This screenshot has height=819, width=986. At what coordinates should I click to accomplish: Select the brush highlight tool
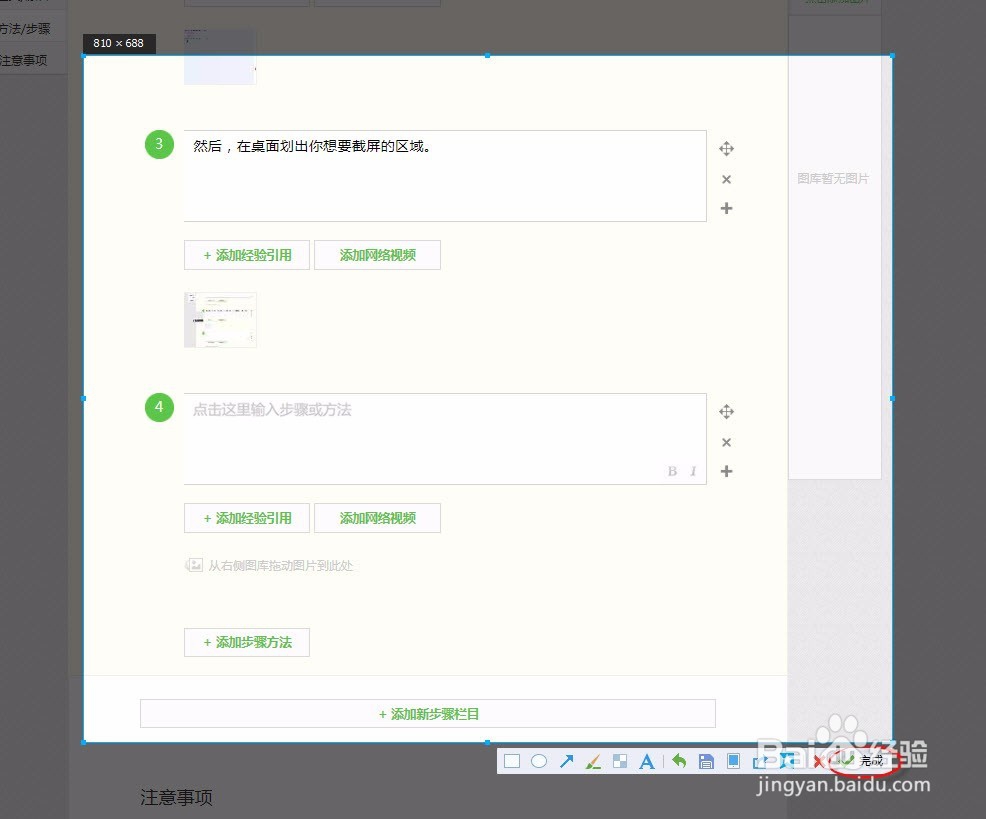click(x=593, y=761)
